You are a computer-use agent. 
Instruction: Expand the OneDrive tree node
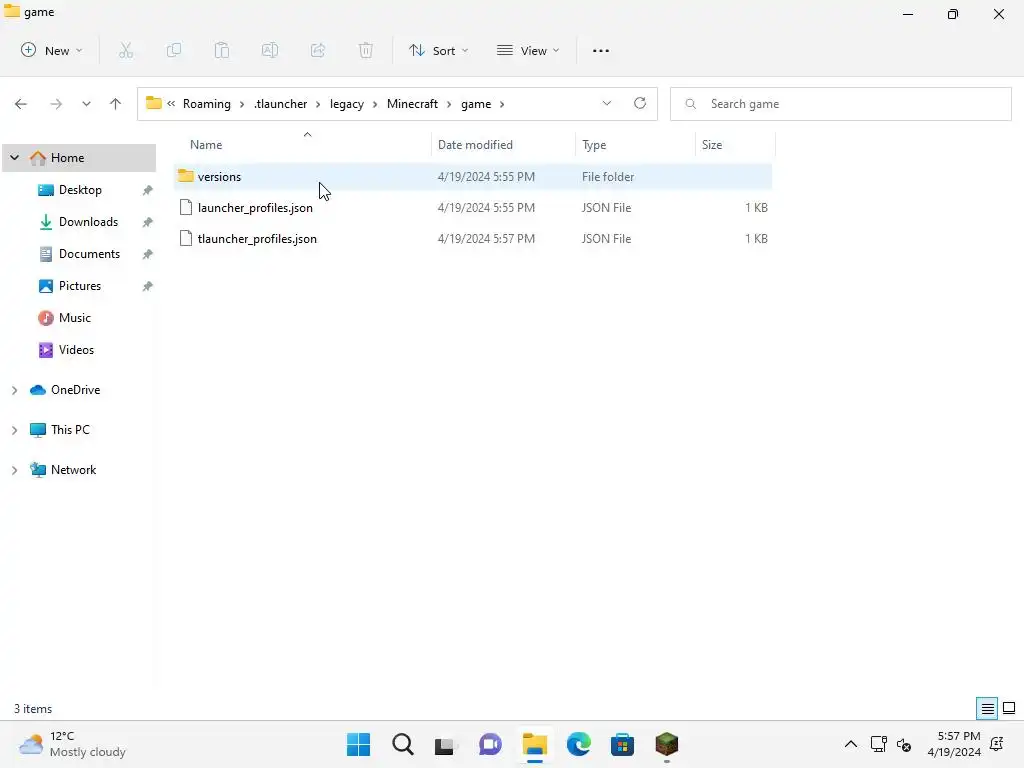pyautogui.click(x=14, y=390)
